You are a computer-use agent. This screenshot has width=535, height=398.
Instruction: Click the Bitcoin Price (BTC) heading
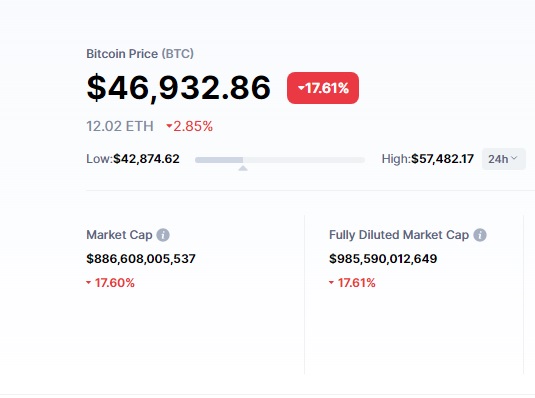(140, 54)
